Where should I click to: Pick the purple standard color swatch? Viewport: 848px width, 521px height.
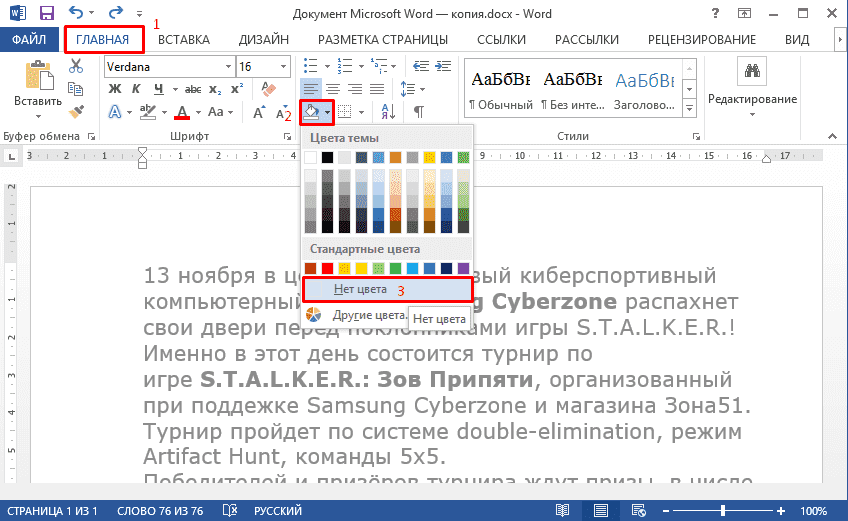tap(463, 268)
